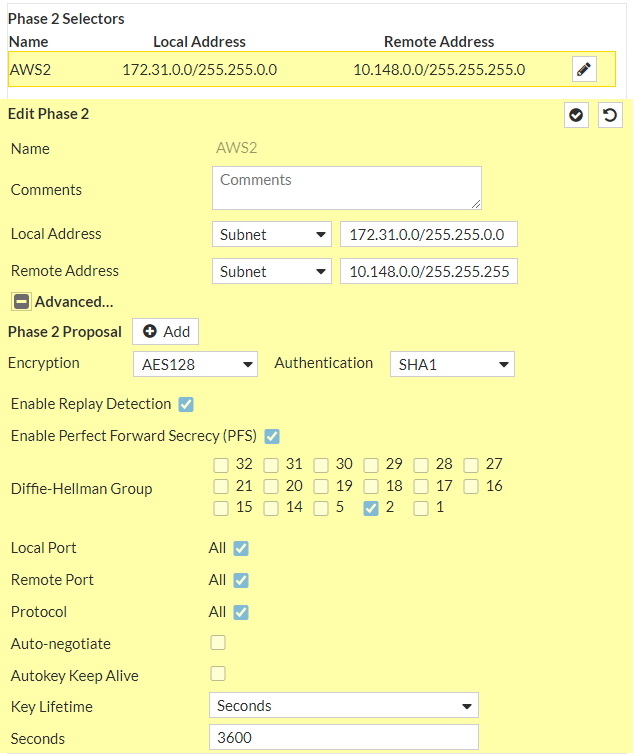The image size is (634, 756).
Task: Confirm Phase 2 edits with checkmark icon
Action: [576, 115]
